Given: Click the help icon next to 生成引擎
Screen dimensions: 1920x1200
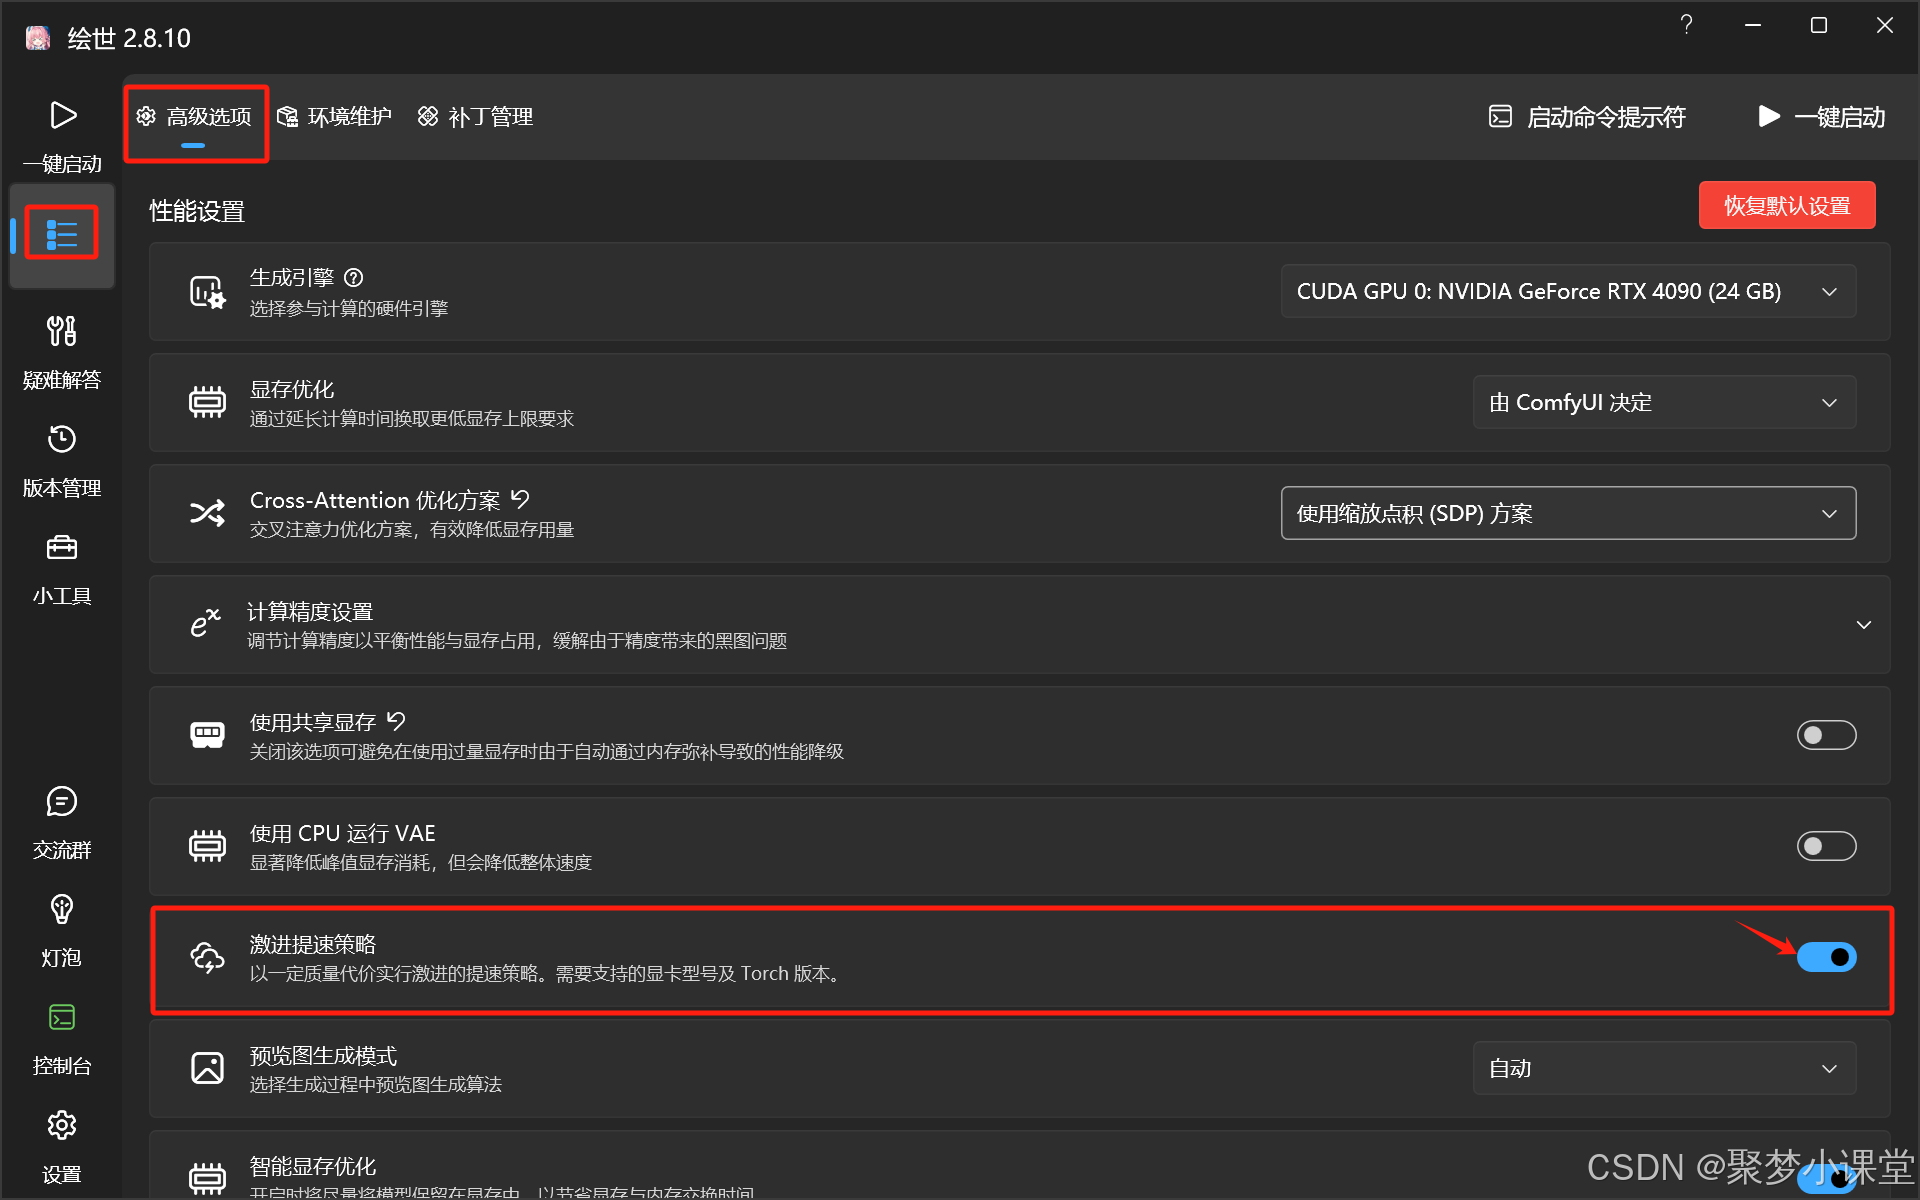Looking at the screenshot, I should 354,278.
